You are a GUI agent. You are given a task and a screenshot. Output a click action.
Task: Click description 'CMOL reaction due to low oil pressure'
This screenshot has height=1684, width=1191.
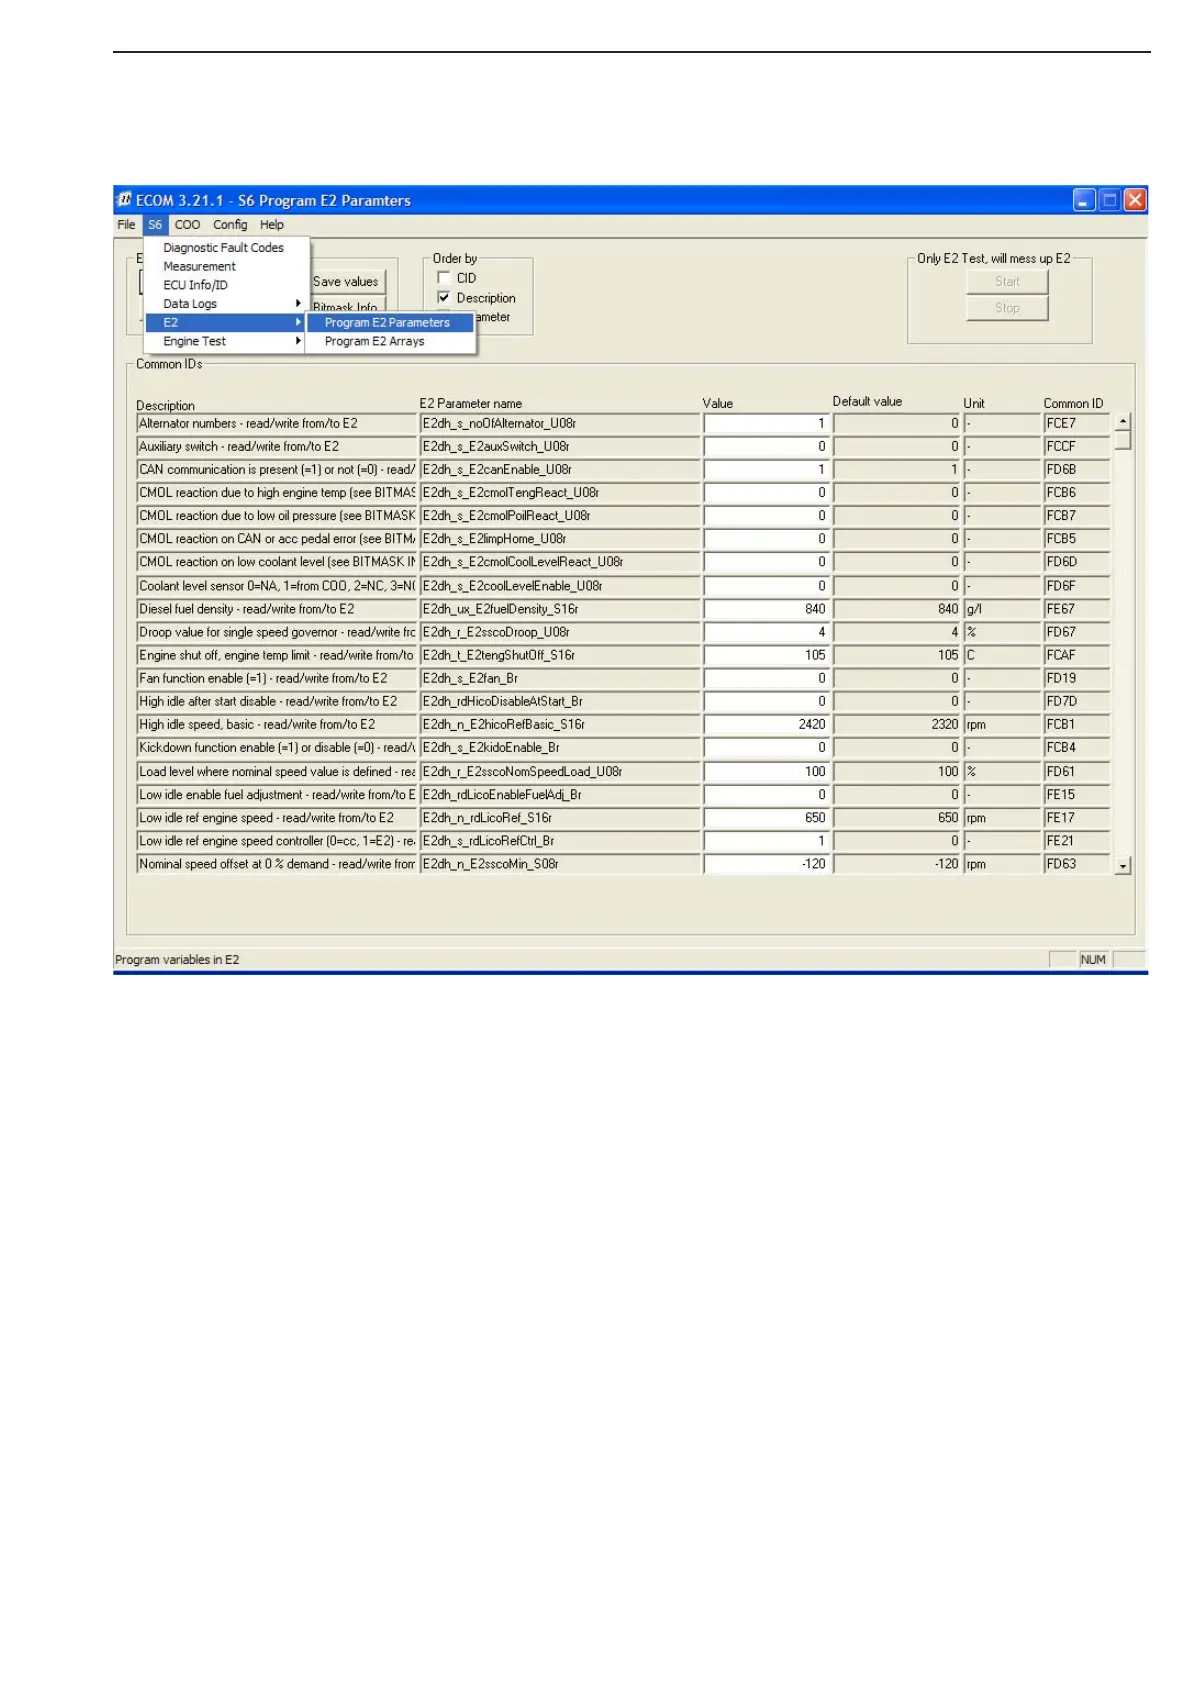point(276,516)
